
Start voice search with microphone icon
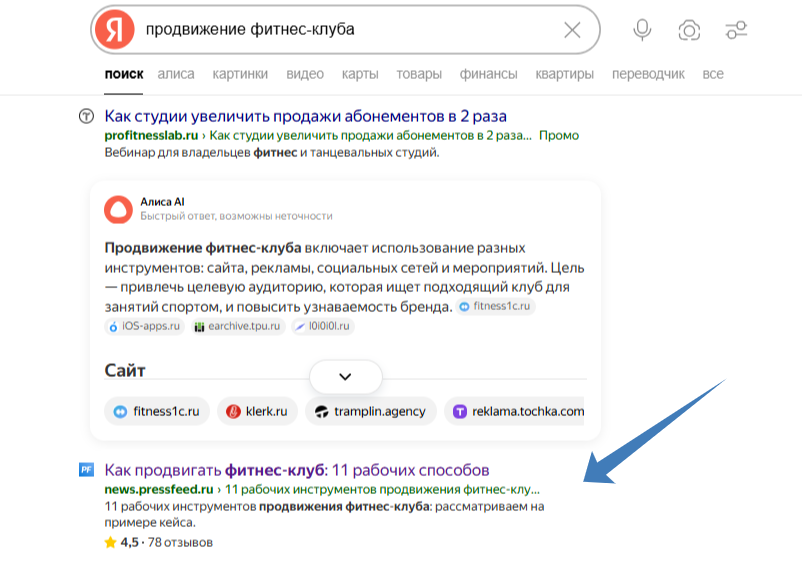(642, 30)
